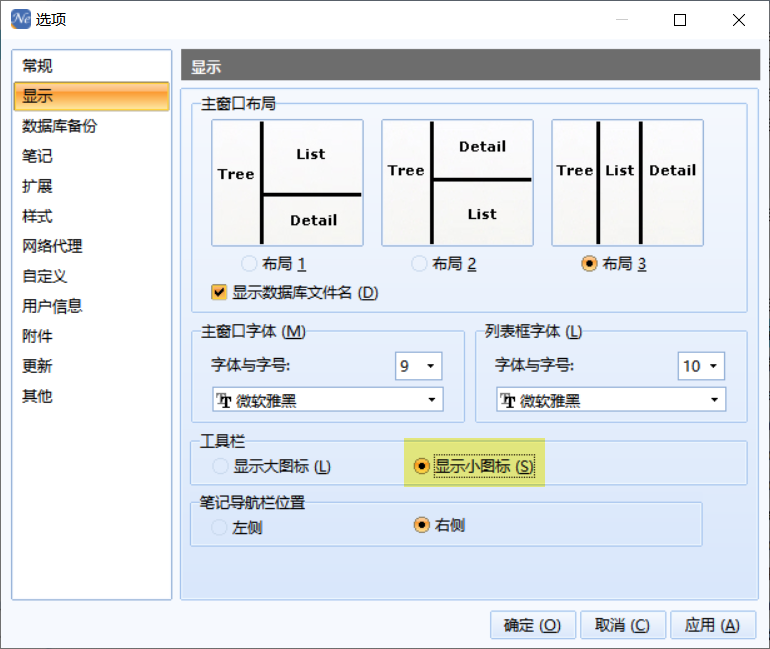The width and height of the screenshot is (770, 649).
Task: Open the 常规 settings category
Action: [x=38, y=66]
